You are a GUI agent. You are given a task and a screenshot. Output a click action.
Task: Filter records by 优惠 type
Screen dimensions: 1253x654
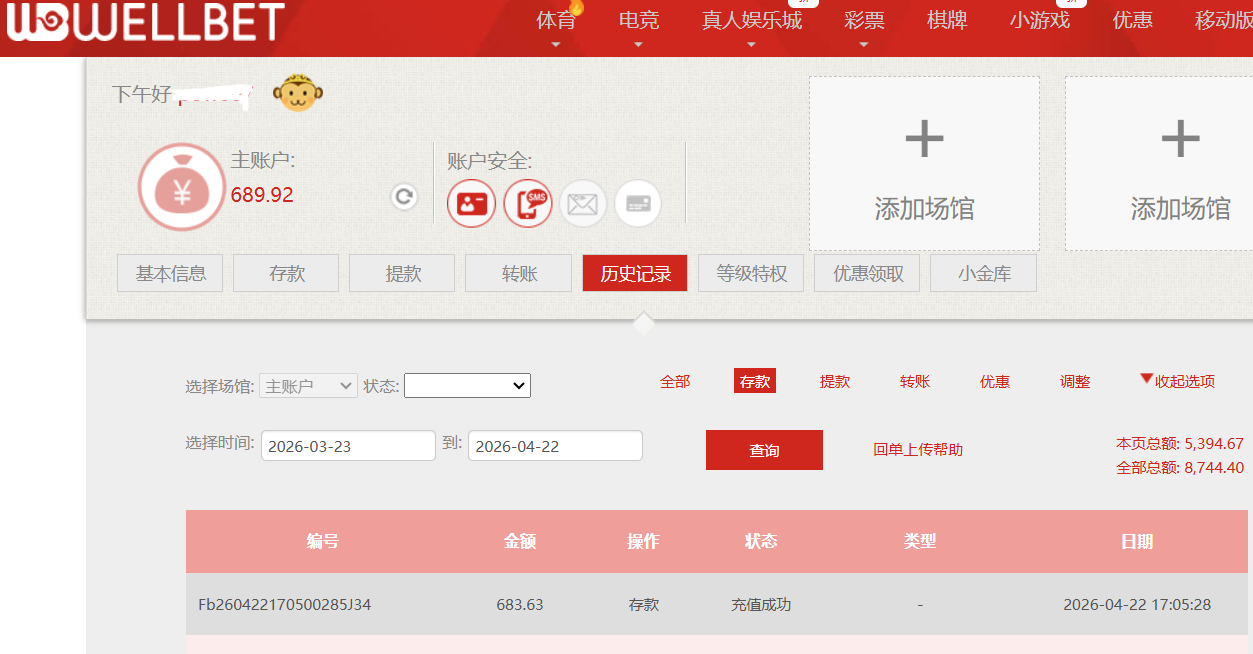995,381
